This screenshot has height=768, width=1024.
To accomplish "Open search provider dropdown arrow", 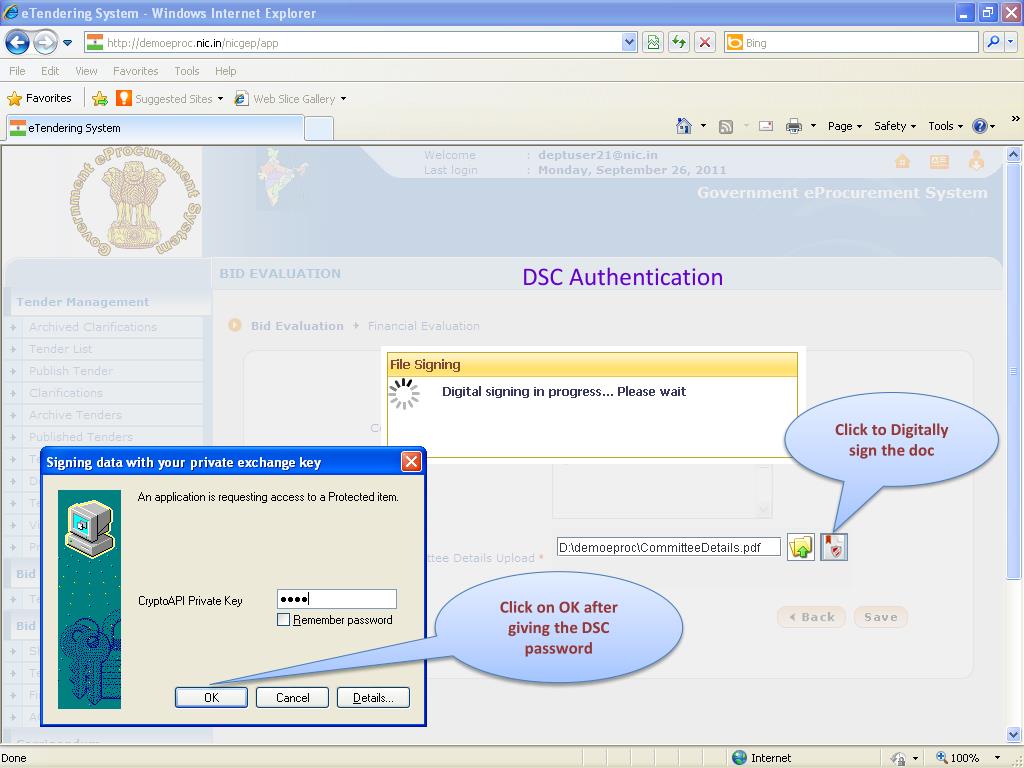I will click(1011, 42).
